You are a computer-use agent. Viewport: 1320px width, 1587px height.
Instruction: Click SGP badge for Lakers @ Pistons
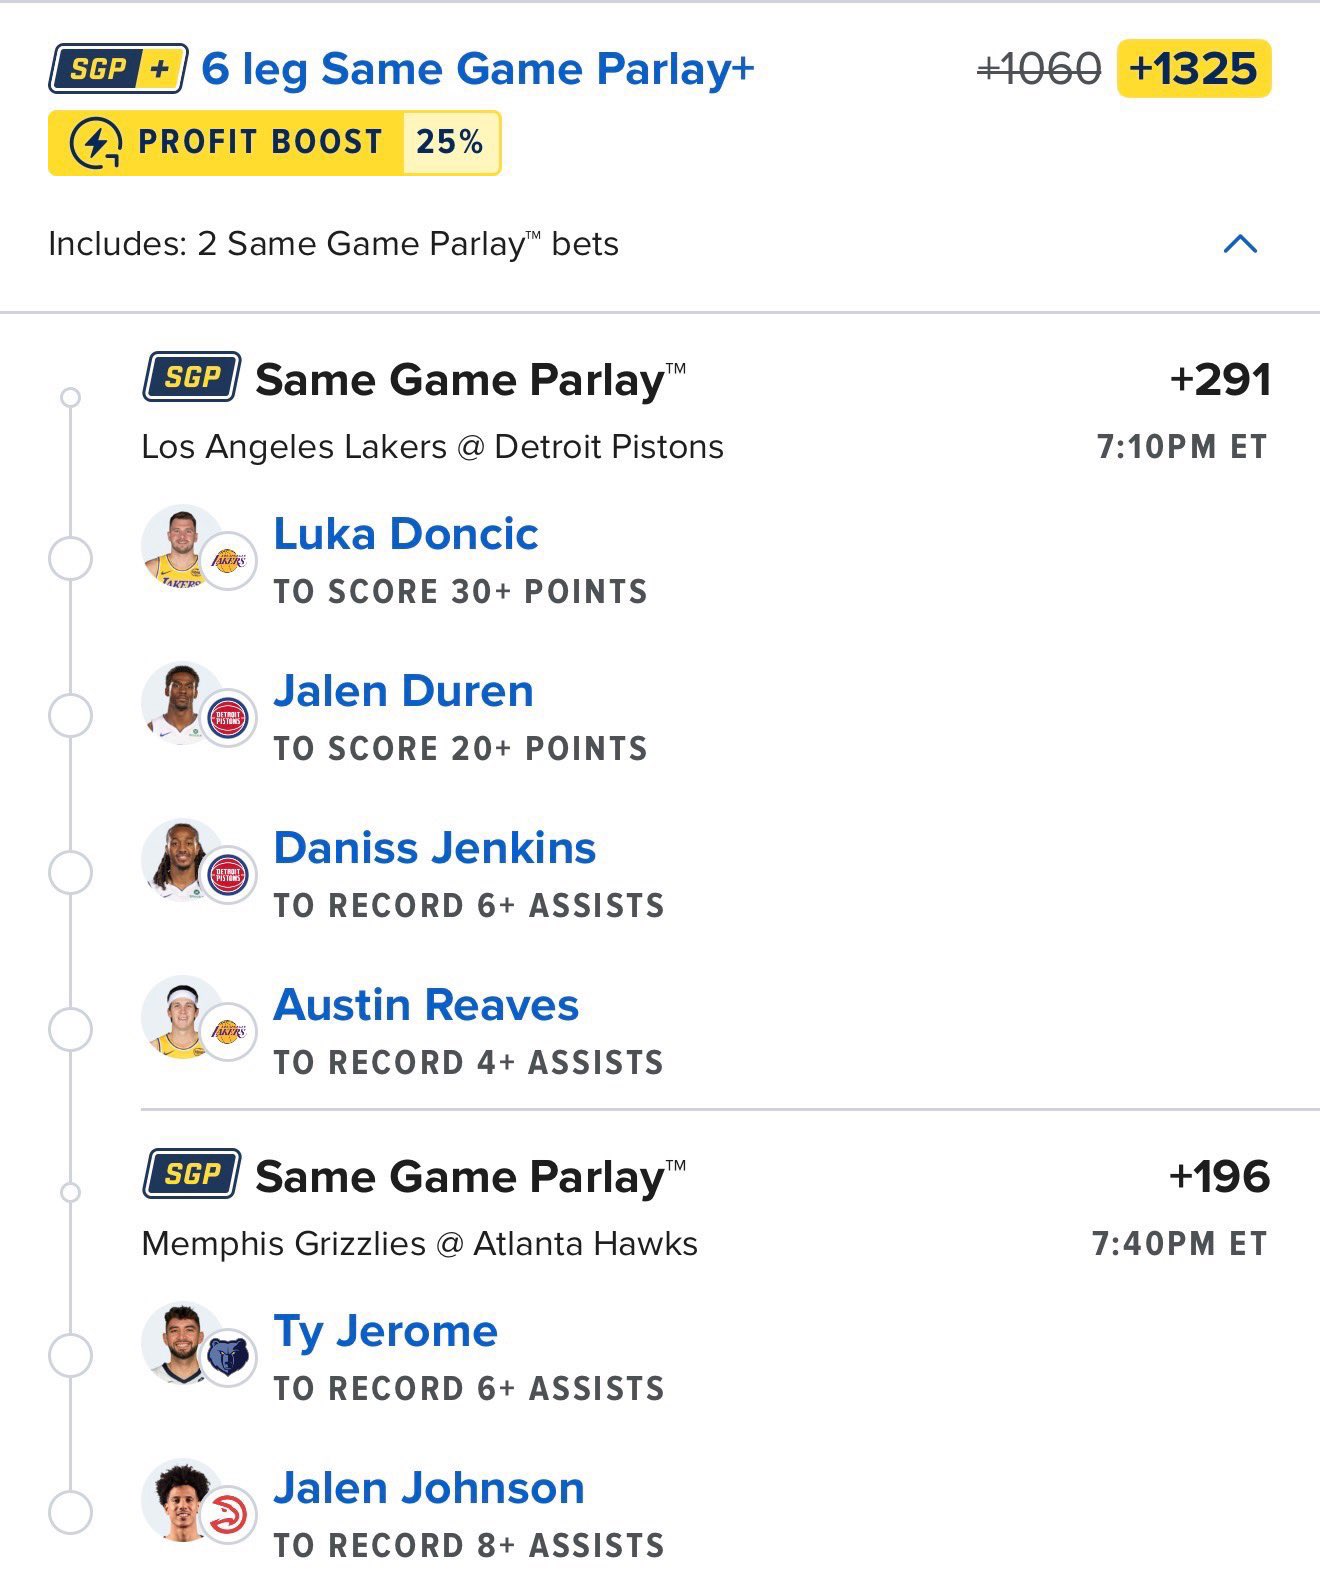[192, 377]
